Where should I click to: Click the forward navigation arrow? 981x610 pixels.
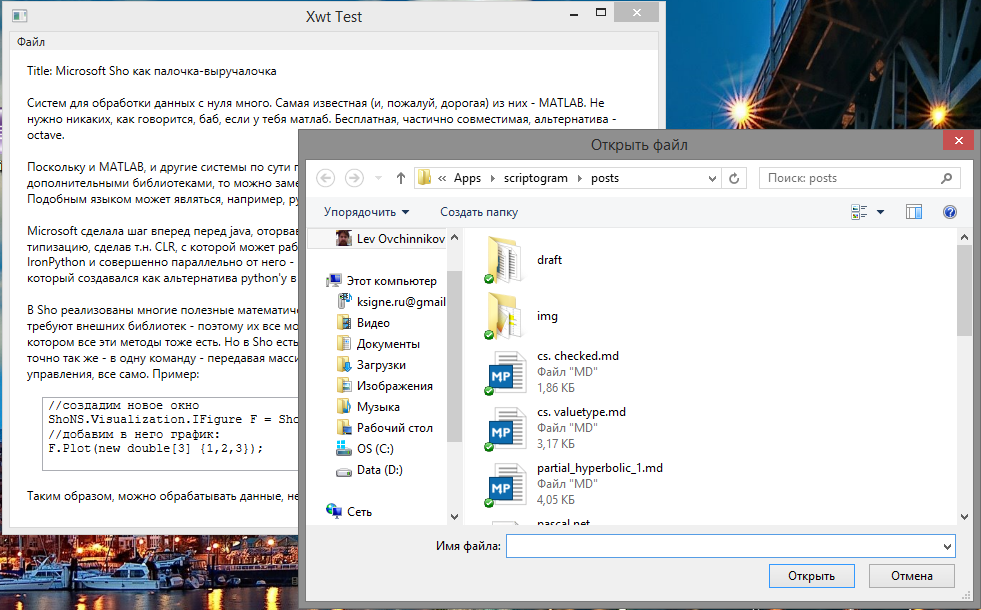352,177
